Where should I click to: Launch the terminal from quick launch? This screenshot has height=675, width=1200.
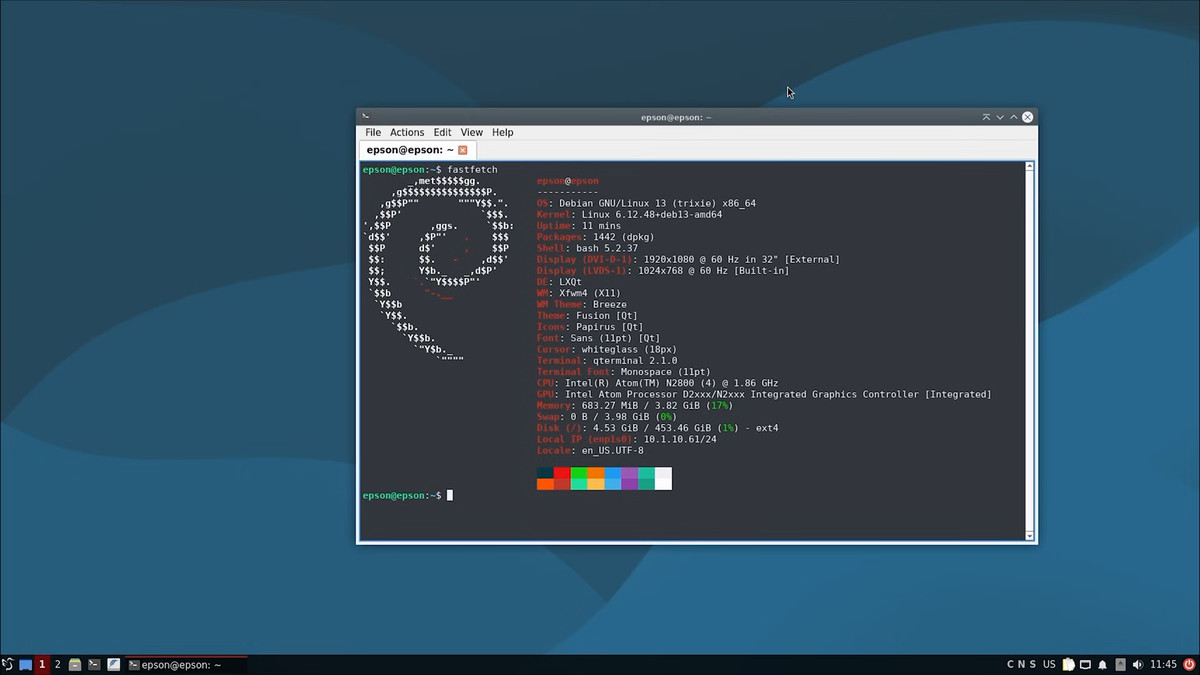pyautogui.click(x=94, y=665)
